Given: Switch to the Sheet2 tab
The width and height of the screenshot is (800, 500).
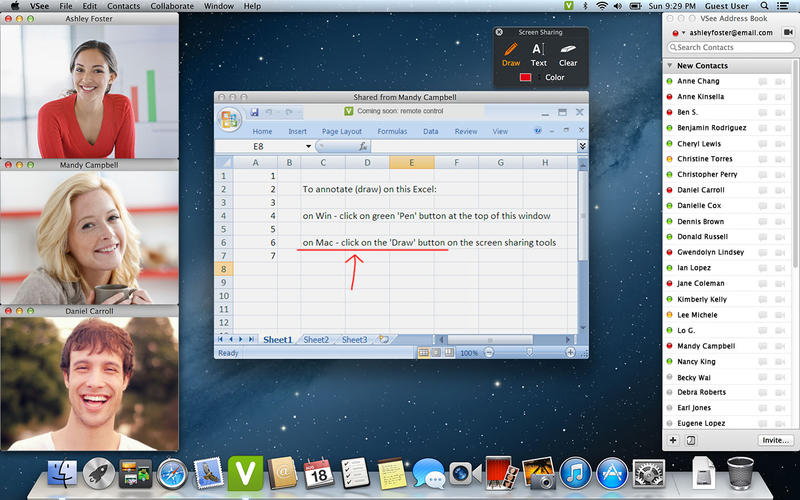Looking at the screenshot, I should pos(316,340).
